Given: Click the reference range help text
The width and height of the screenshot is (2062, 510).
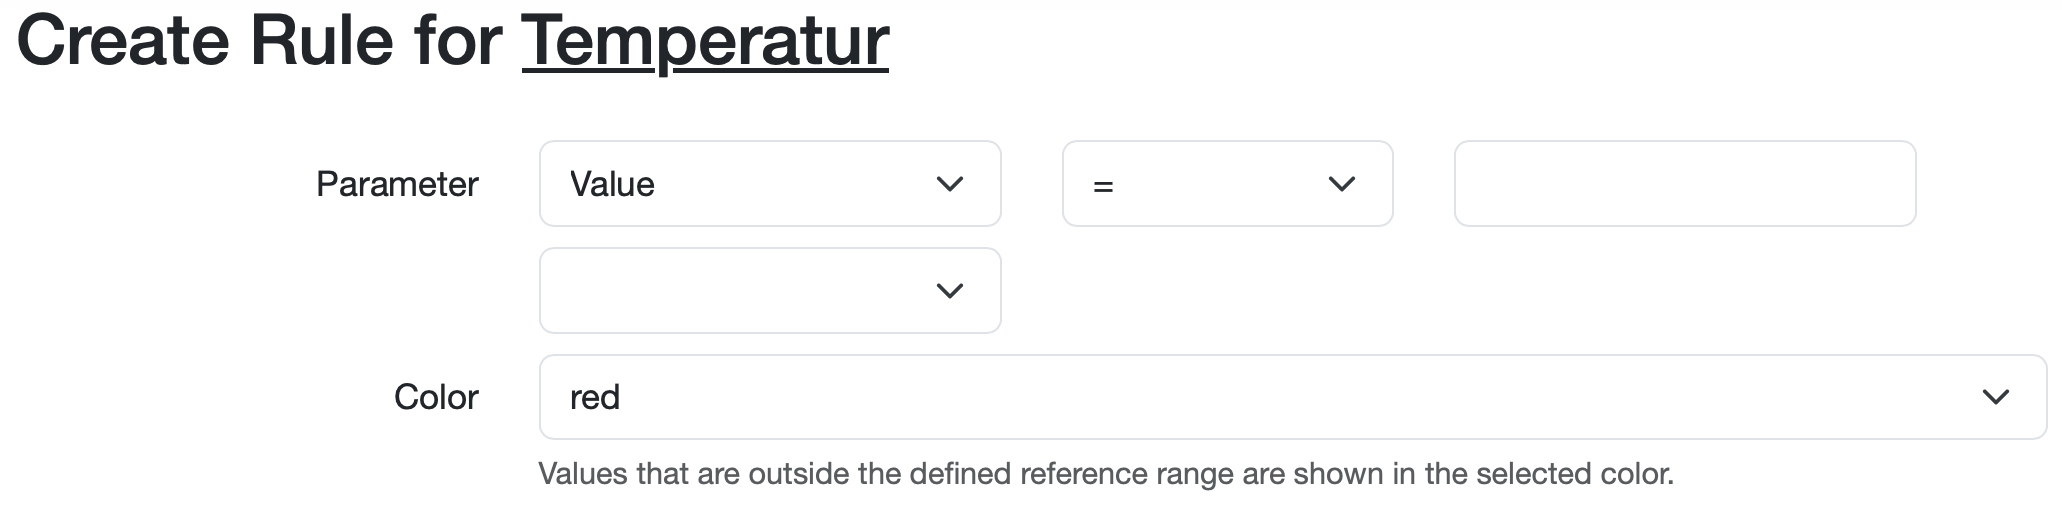Looking at the screenshot, I should [x=1105, y=473].
